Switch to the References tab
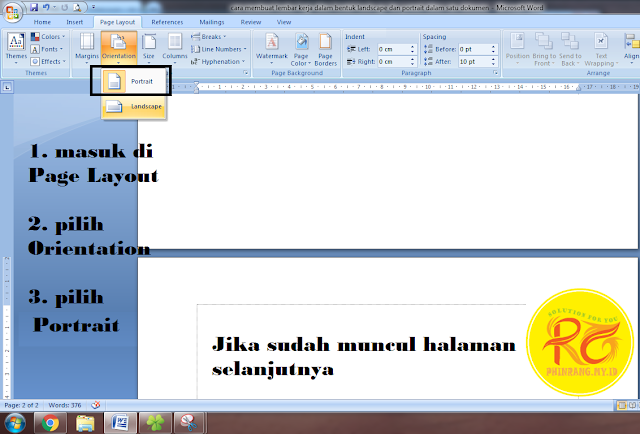 click(x=167, y=22)
